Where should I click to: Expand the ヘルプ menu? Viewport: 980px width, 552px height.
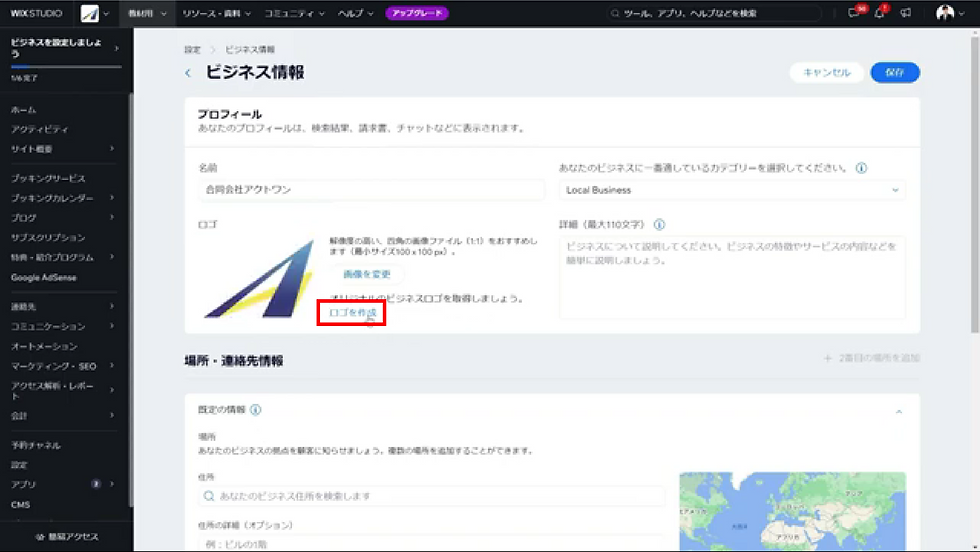coord(356,13)
